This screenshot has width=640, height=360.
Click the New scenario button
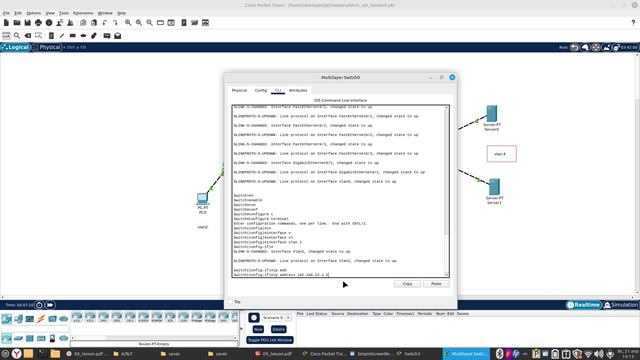(x=258, y=329)
